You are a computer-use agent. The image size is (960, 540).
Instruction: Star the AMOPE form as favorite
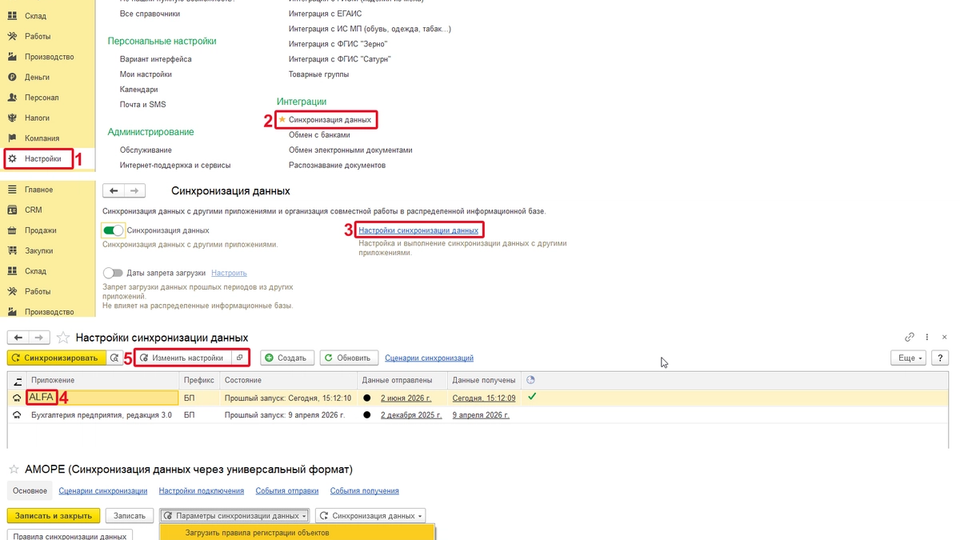point(13,470)
